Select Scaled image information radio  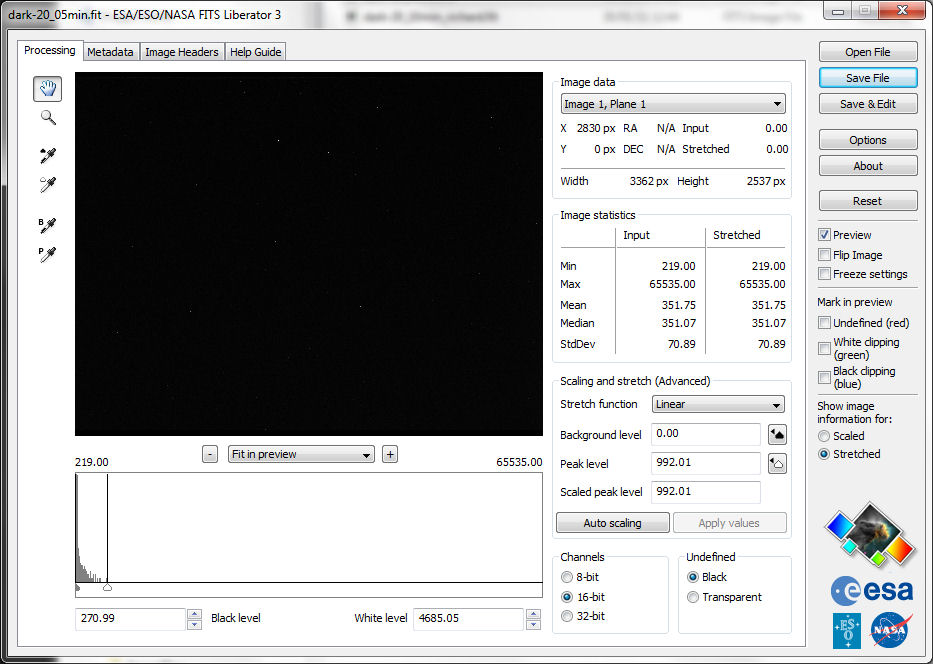(824, 436)
